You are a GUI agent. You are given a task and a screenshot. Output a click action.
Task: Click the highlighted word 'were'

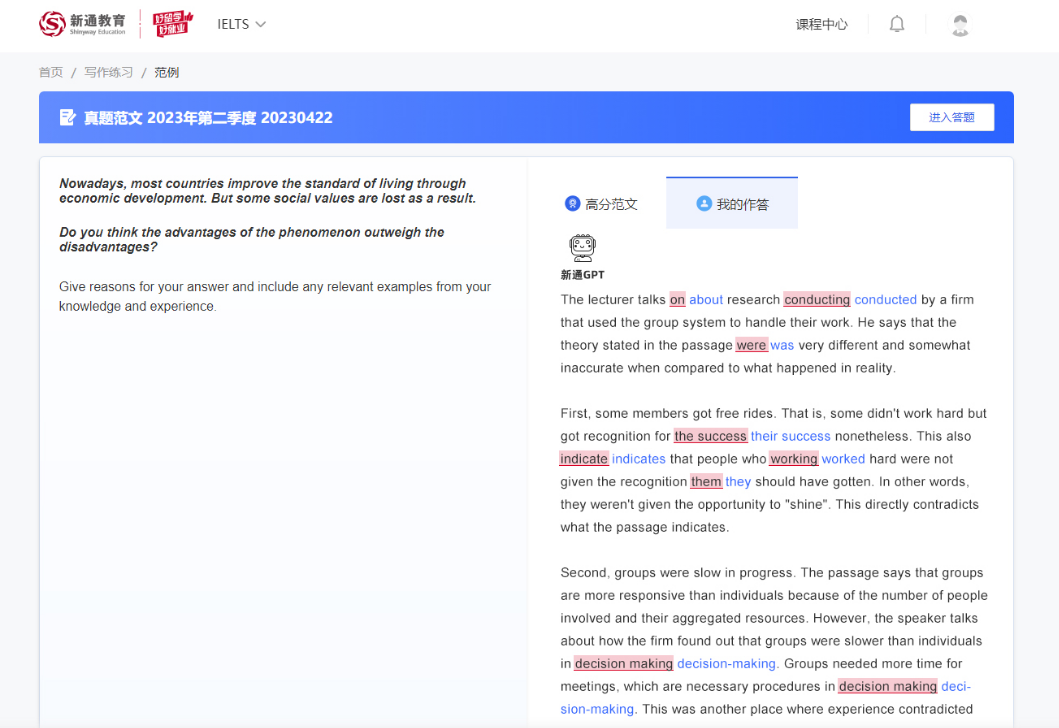coord(752,345)
